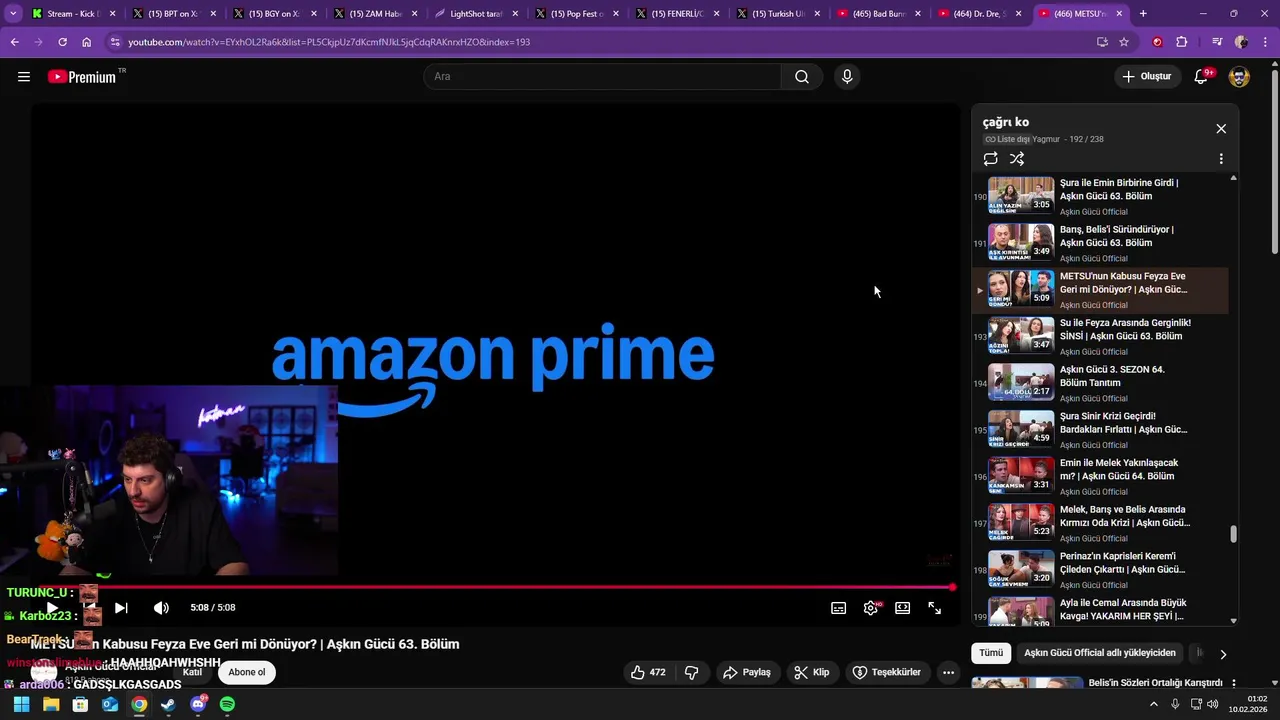Share the video via Paylaş
This screenshot has width=1280, height=720.
click(x=747, y=672)
